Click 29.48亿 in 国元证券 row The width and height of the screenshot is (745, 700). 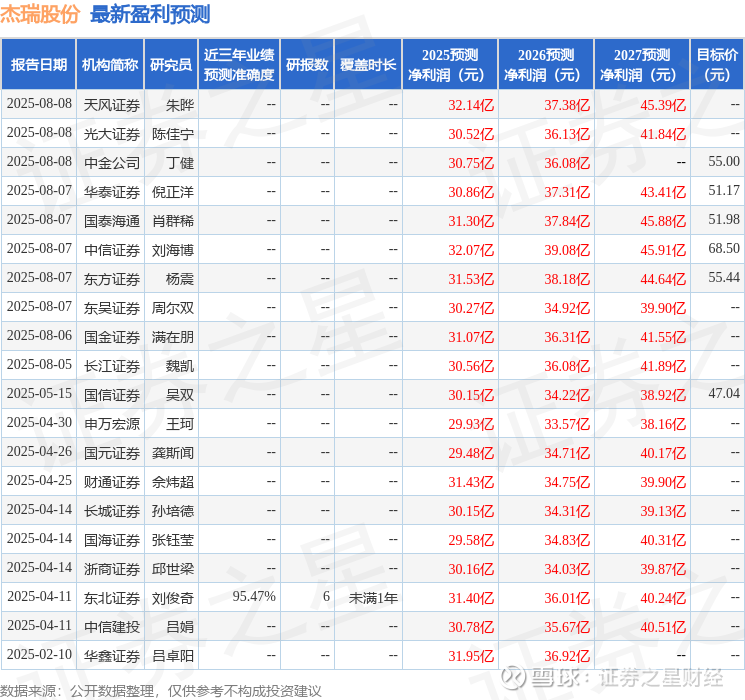click(471, 453)
